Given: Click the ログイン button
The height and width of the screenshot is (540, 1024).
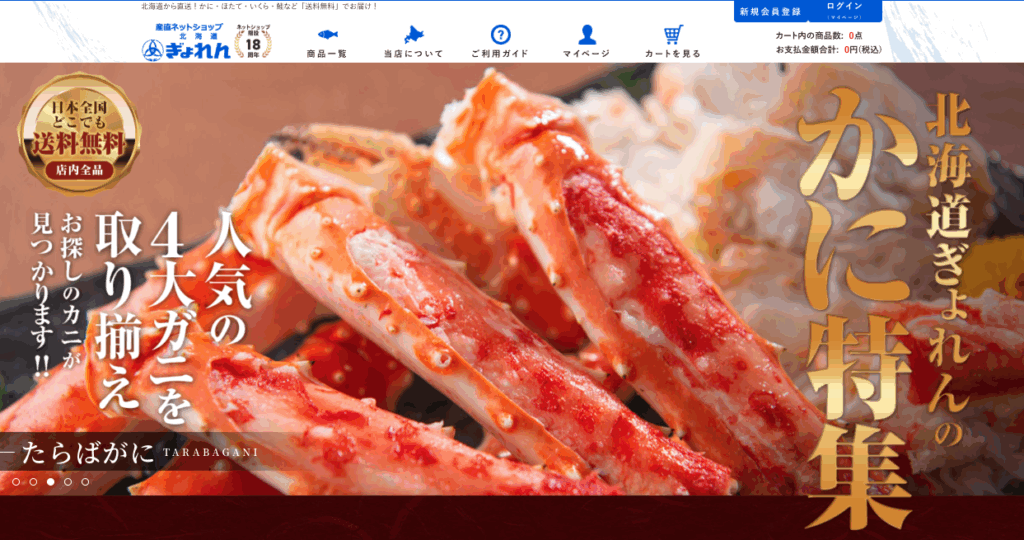Looking at the screenshot, I should pyautogui.click(x=845, y=9).
